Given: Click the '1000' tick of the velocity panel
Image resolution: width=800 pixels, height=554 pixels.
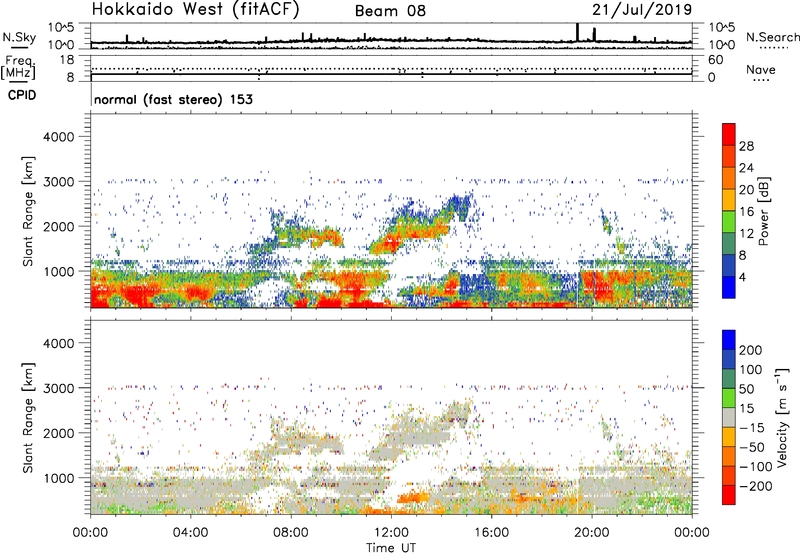Looking at the screenshot, I should [x=58, y=478].
